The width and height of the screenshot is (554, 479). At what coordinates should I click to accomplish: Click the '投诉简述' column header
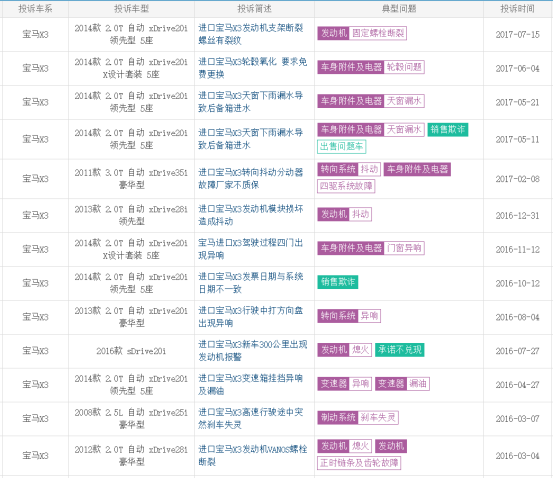click(254, 9)
